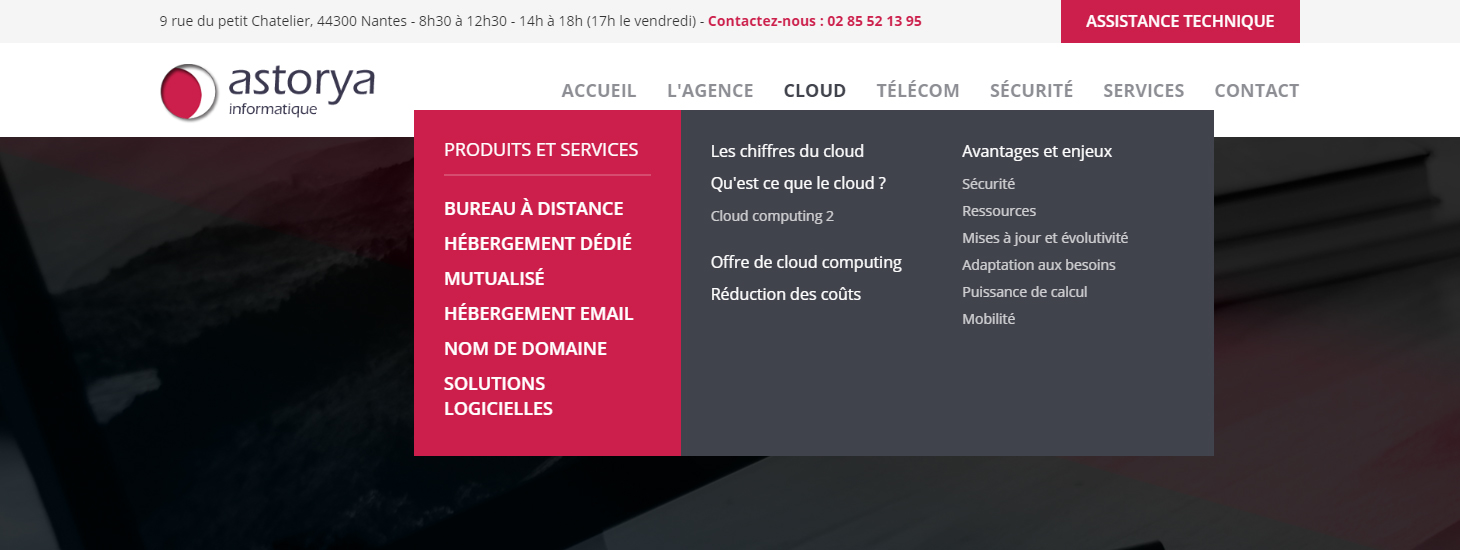Choose Nom de domaine link
Image resolution: width=1460 pixels, height=550 pixels.
(x=525, y=349)
